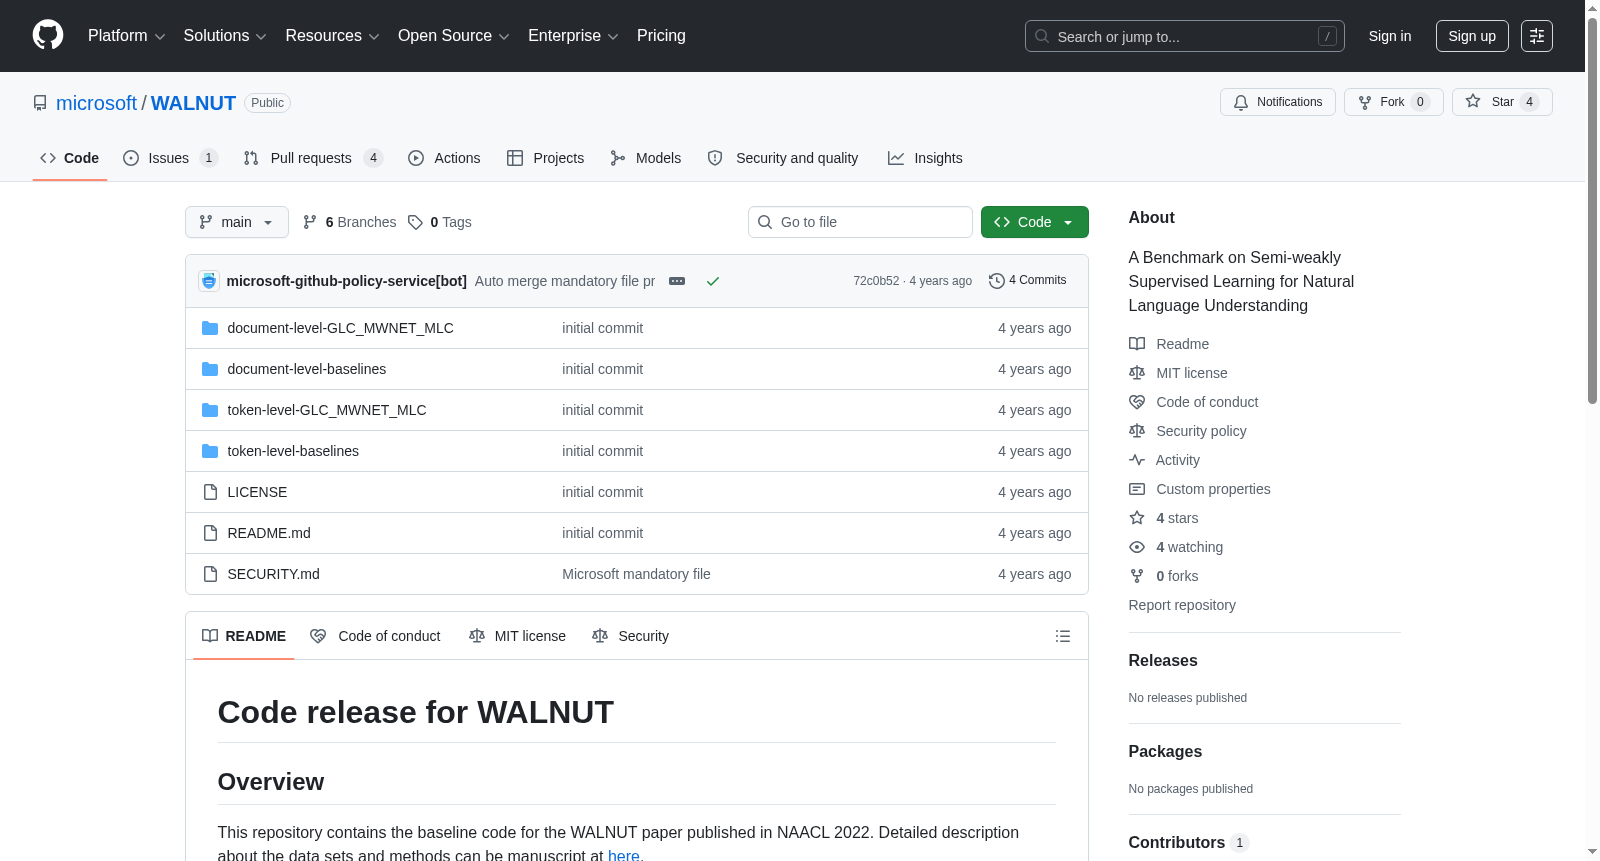The image size is (1600, 861).
Task: Click the Sign in link
Action: pos(1390,36)
